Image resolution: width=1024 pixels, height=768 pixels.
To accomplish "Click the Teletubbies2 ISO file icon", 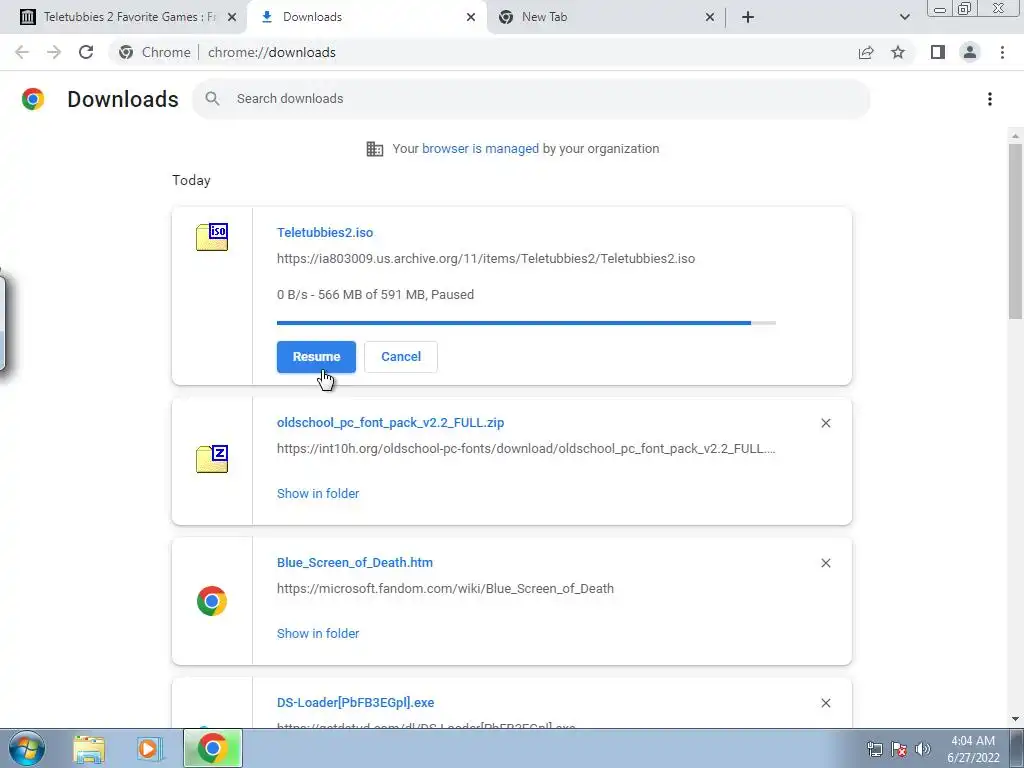I will tap(212, 236).
